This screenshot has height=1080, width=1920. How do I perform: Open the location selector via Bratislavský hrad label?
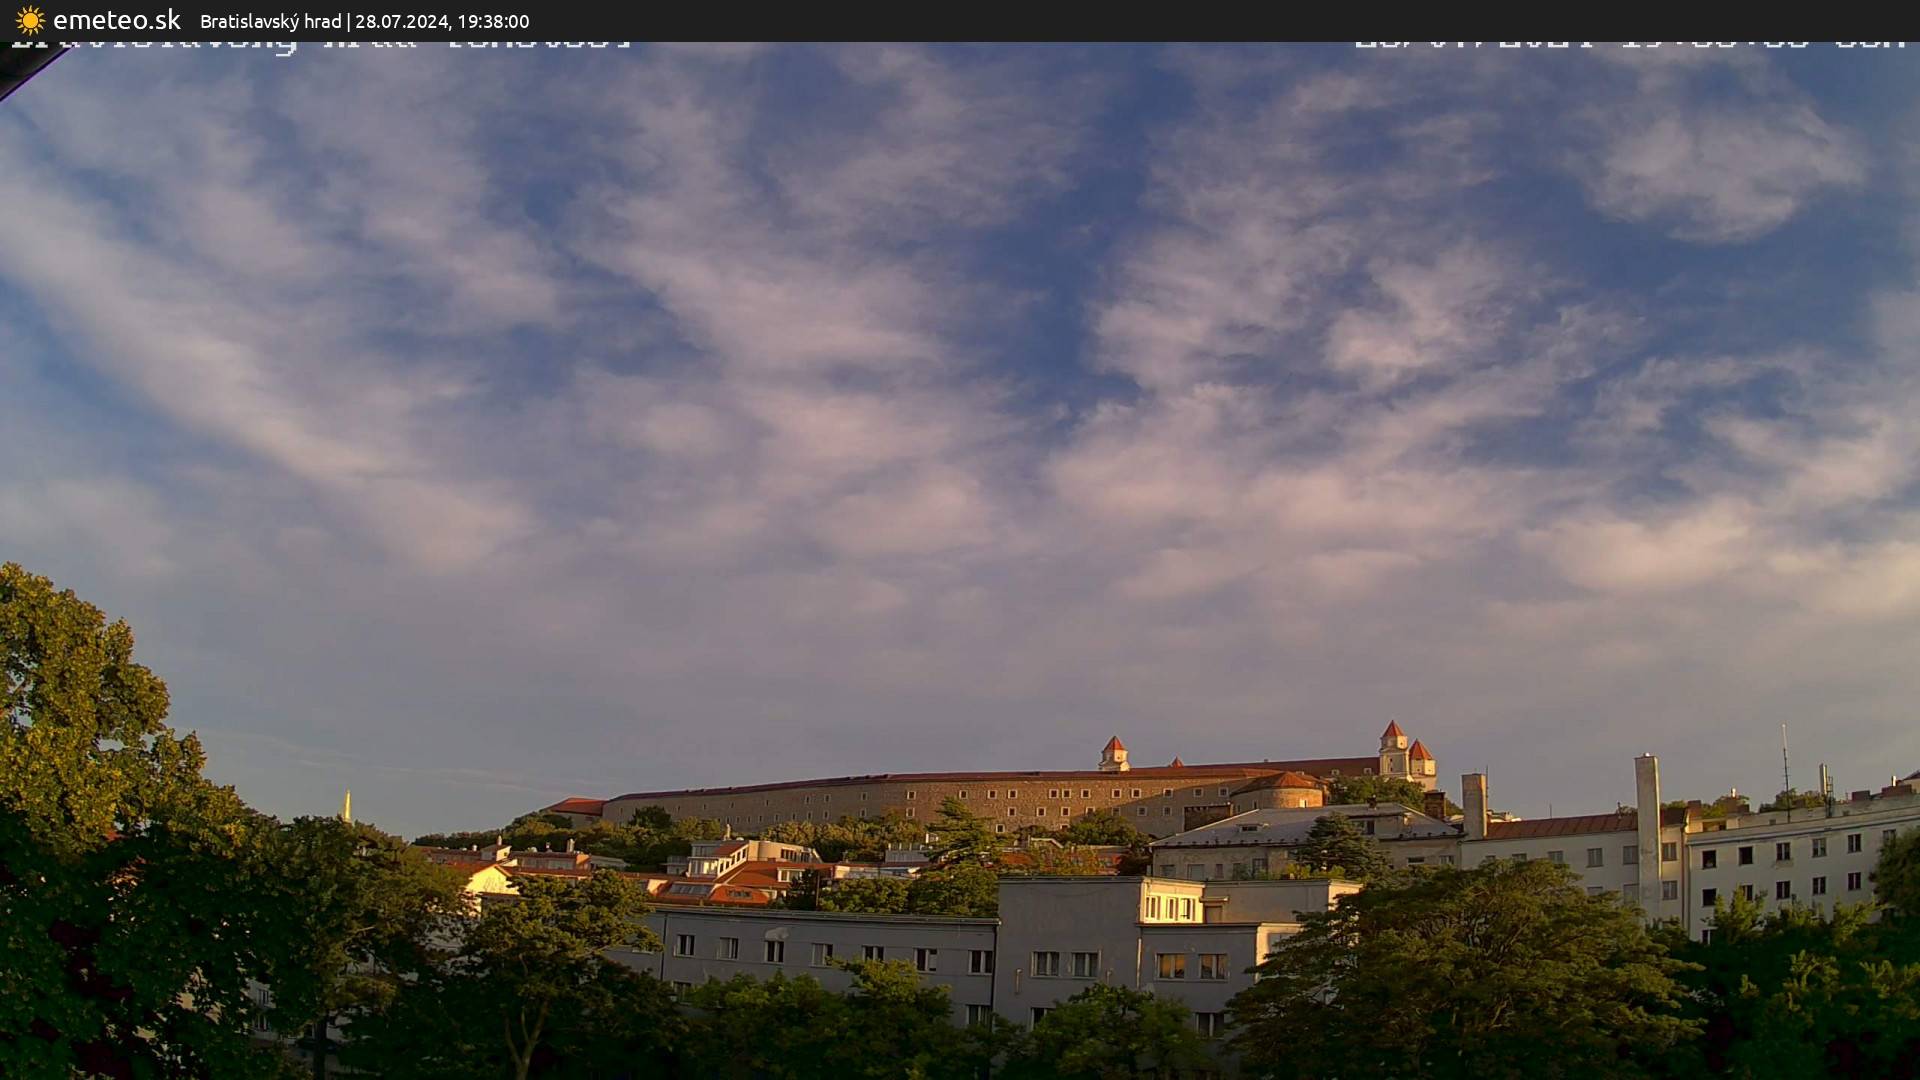pos(273,20)
